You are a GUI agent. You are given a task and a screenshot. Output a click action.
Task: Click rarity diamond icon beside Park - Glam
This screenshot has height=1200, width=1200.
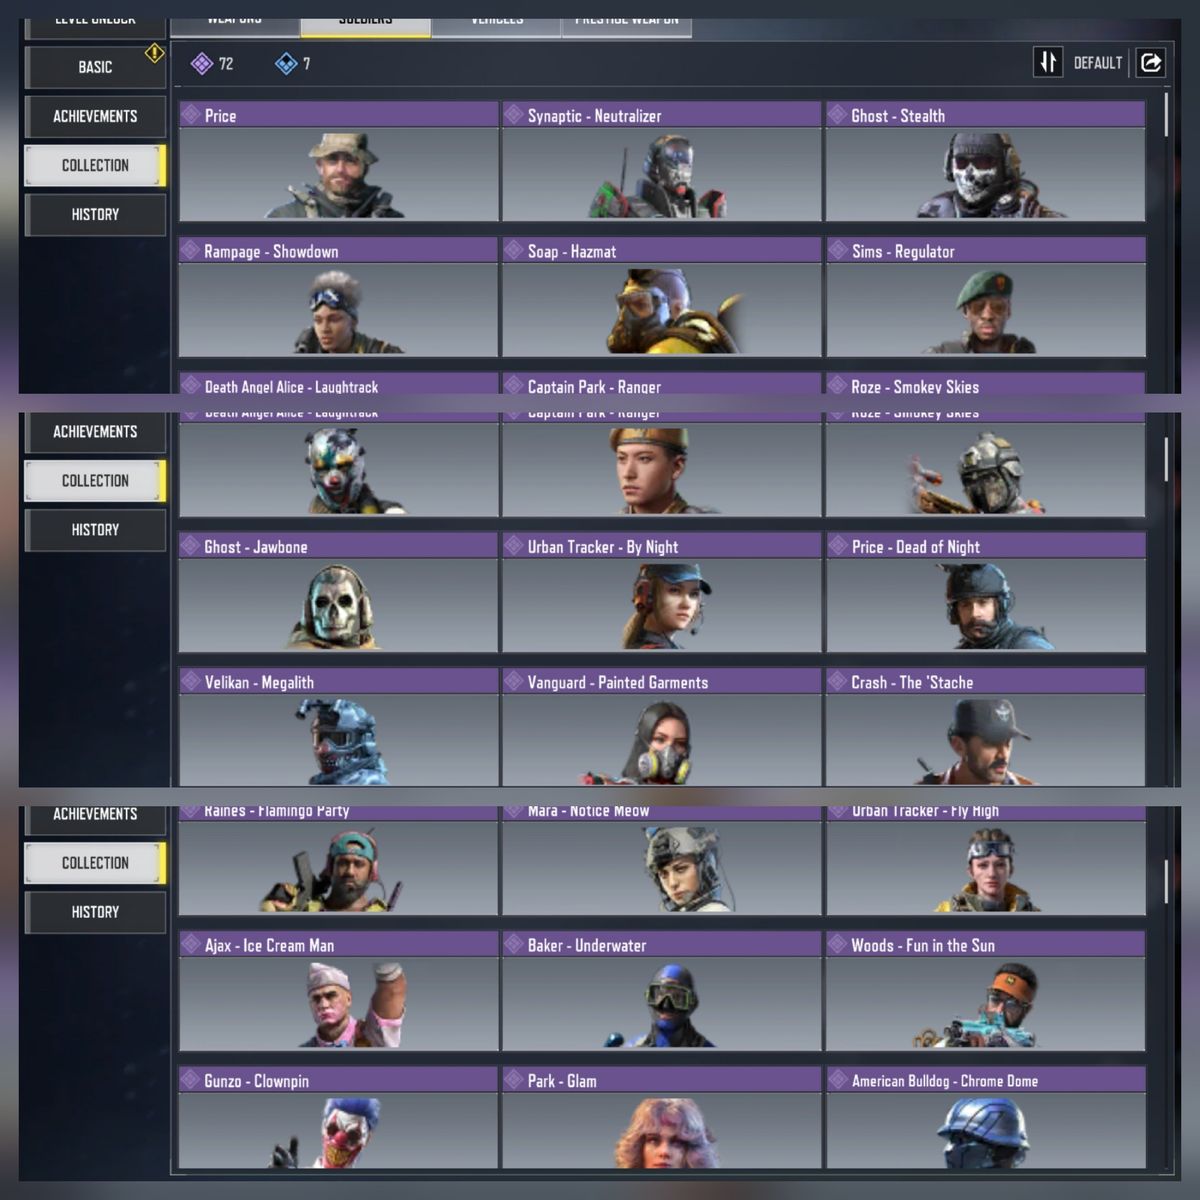[x=514, y=1080]
